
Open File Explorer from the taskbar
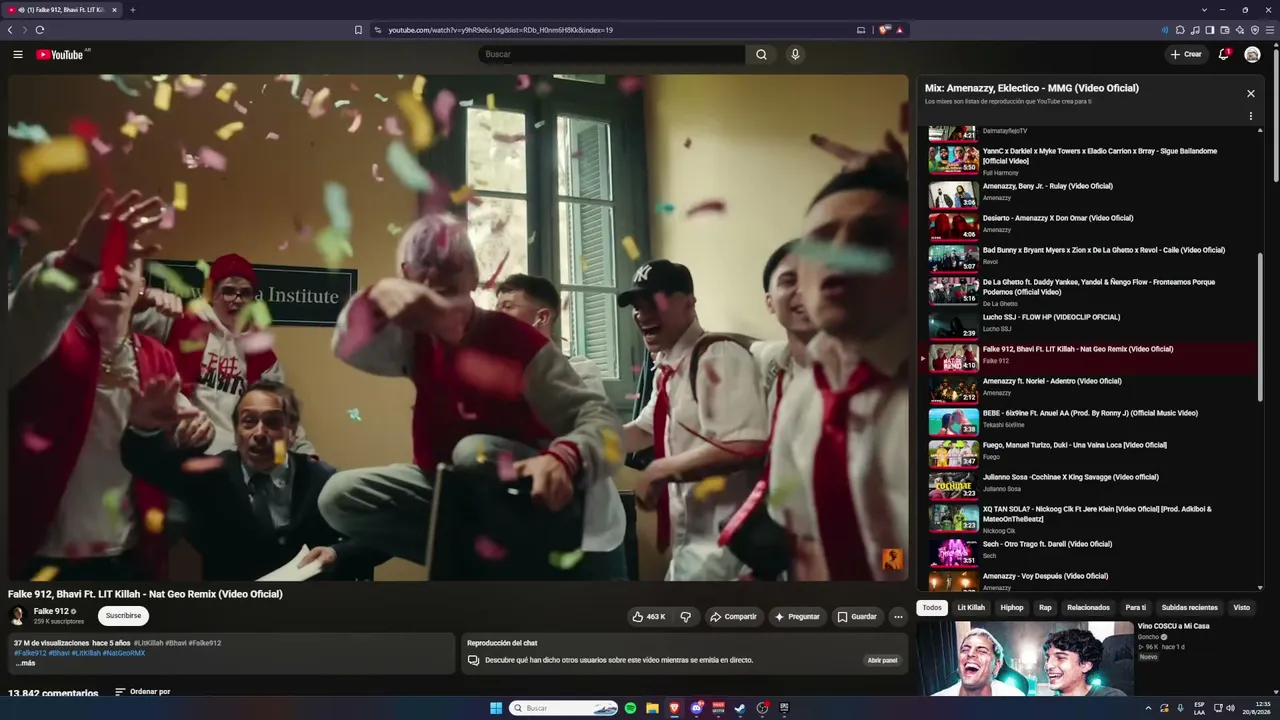pos(652,708)
